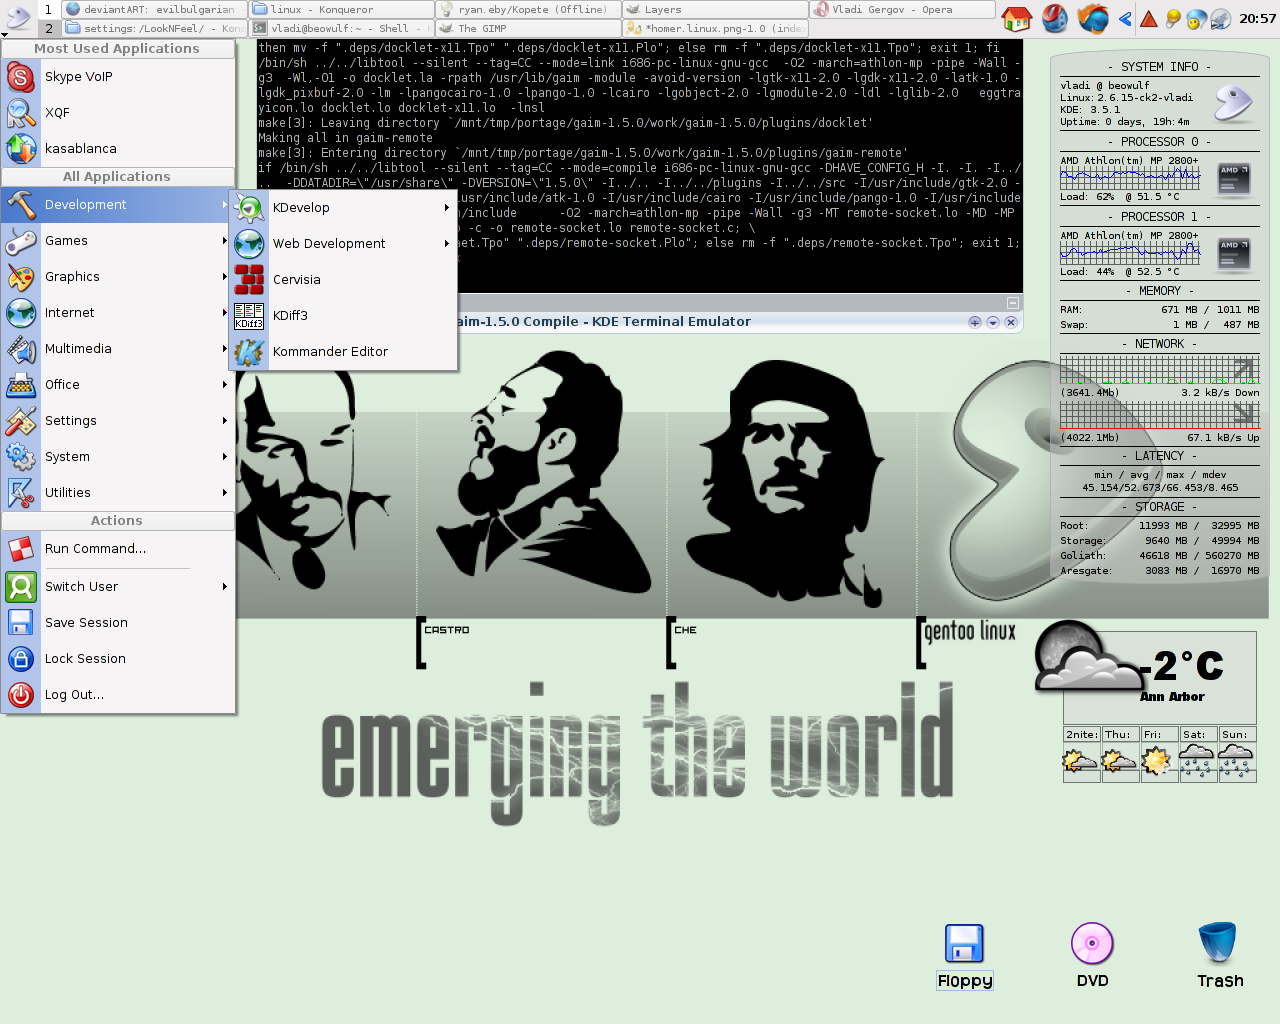
Task: Switch to virtual desktop 1
Action: (48, 9)
